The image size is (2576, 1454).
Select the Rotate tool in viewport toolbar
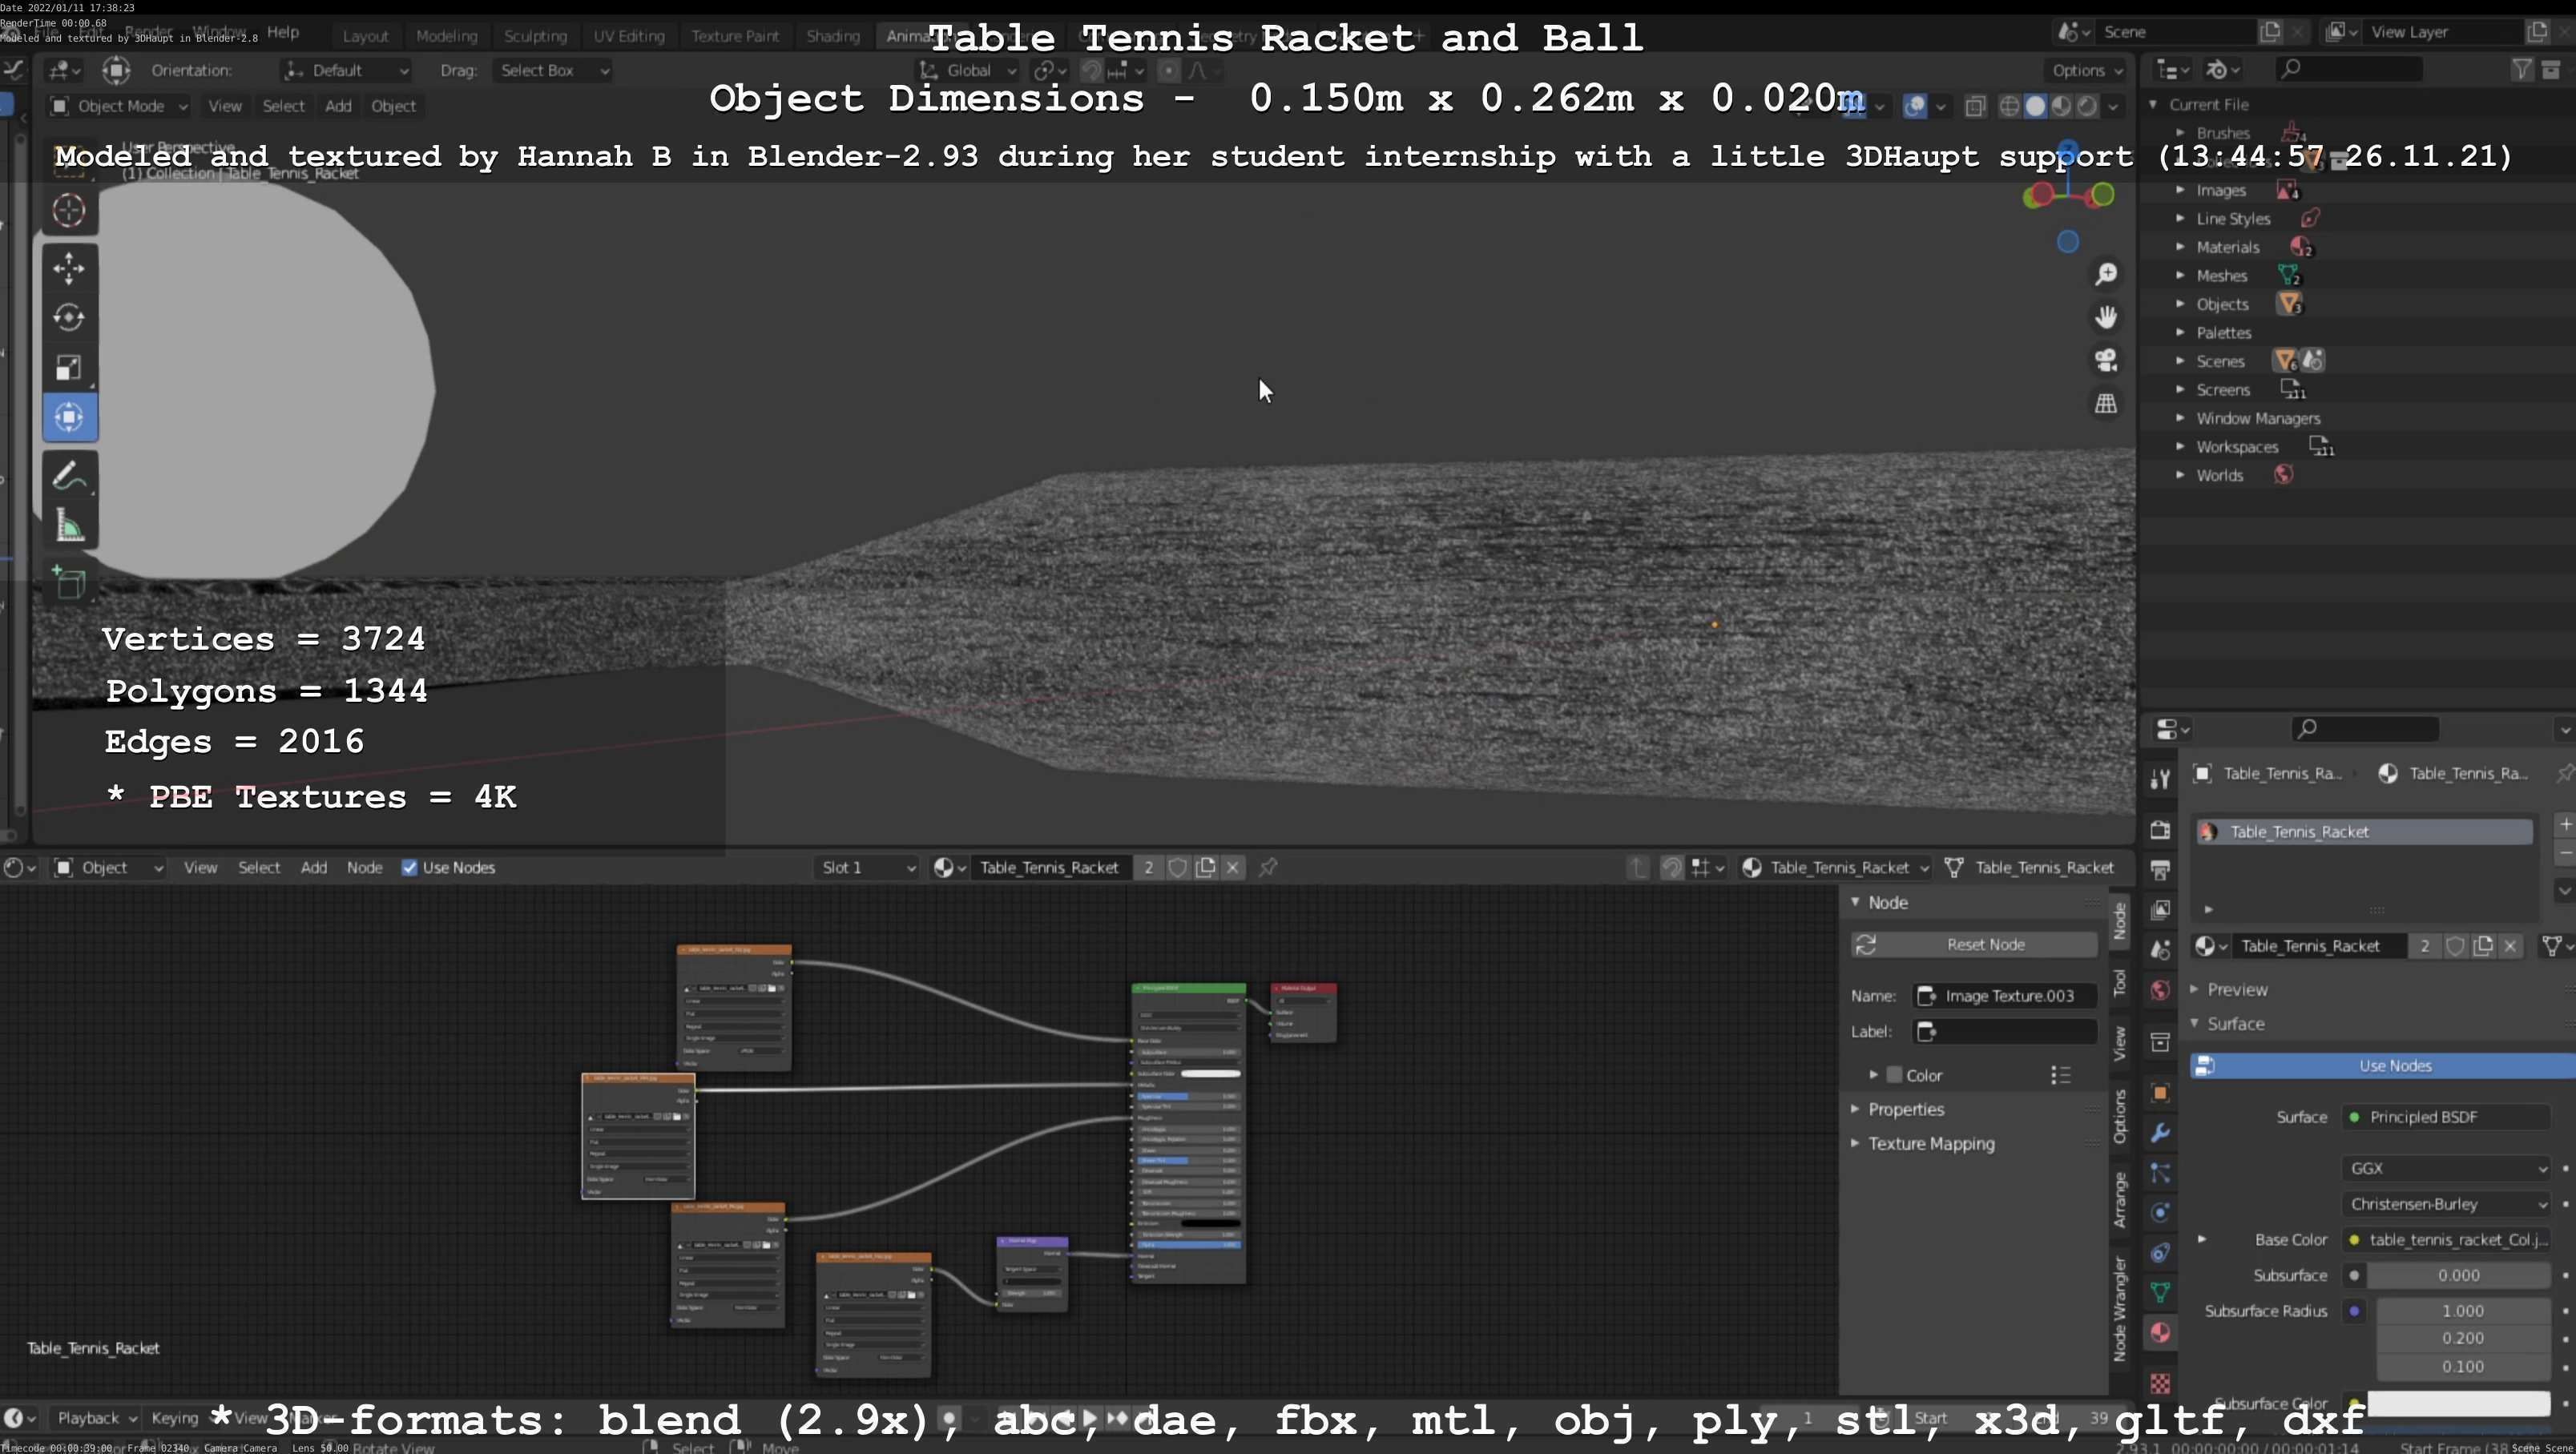coord(69,318)
